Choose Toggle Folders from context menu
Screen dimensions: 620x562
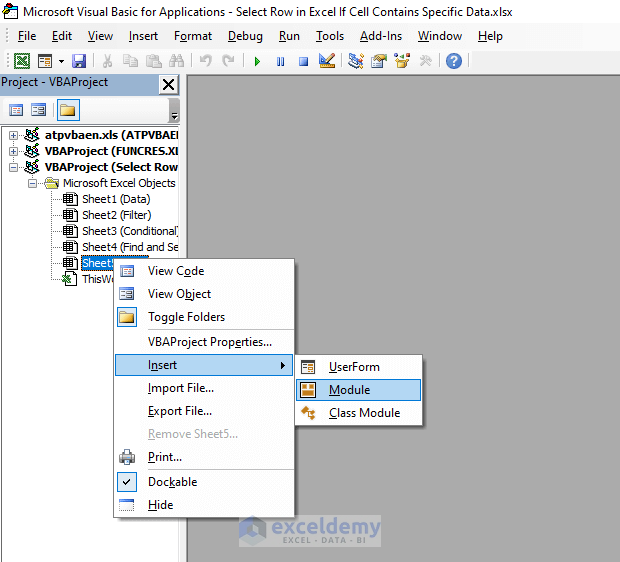click(204, 317)
